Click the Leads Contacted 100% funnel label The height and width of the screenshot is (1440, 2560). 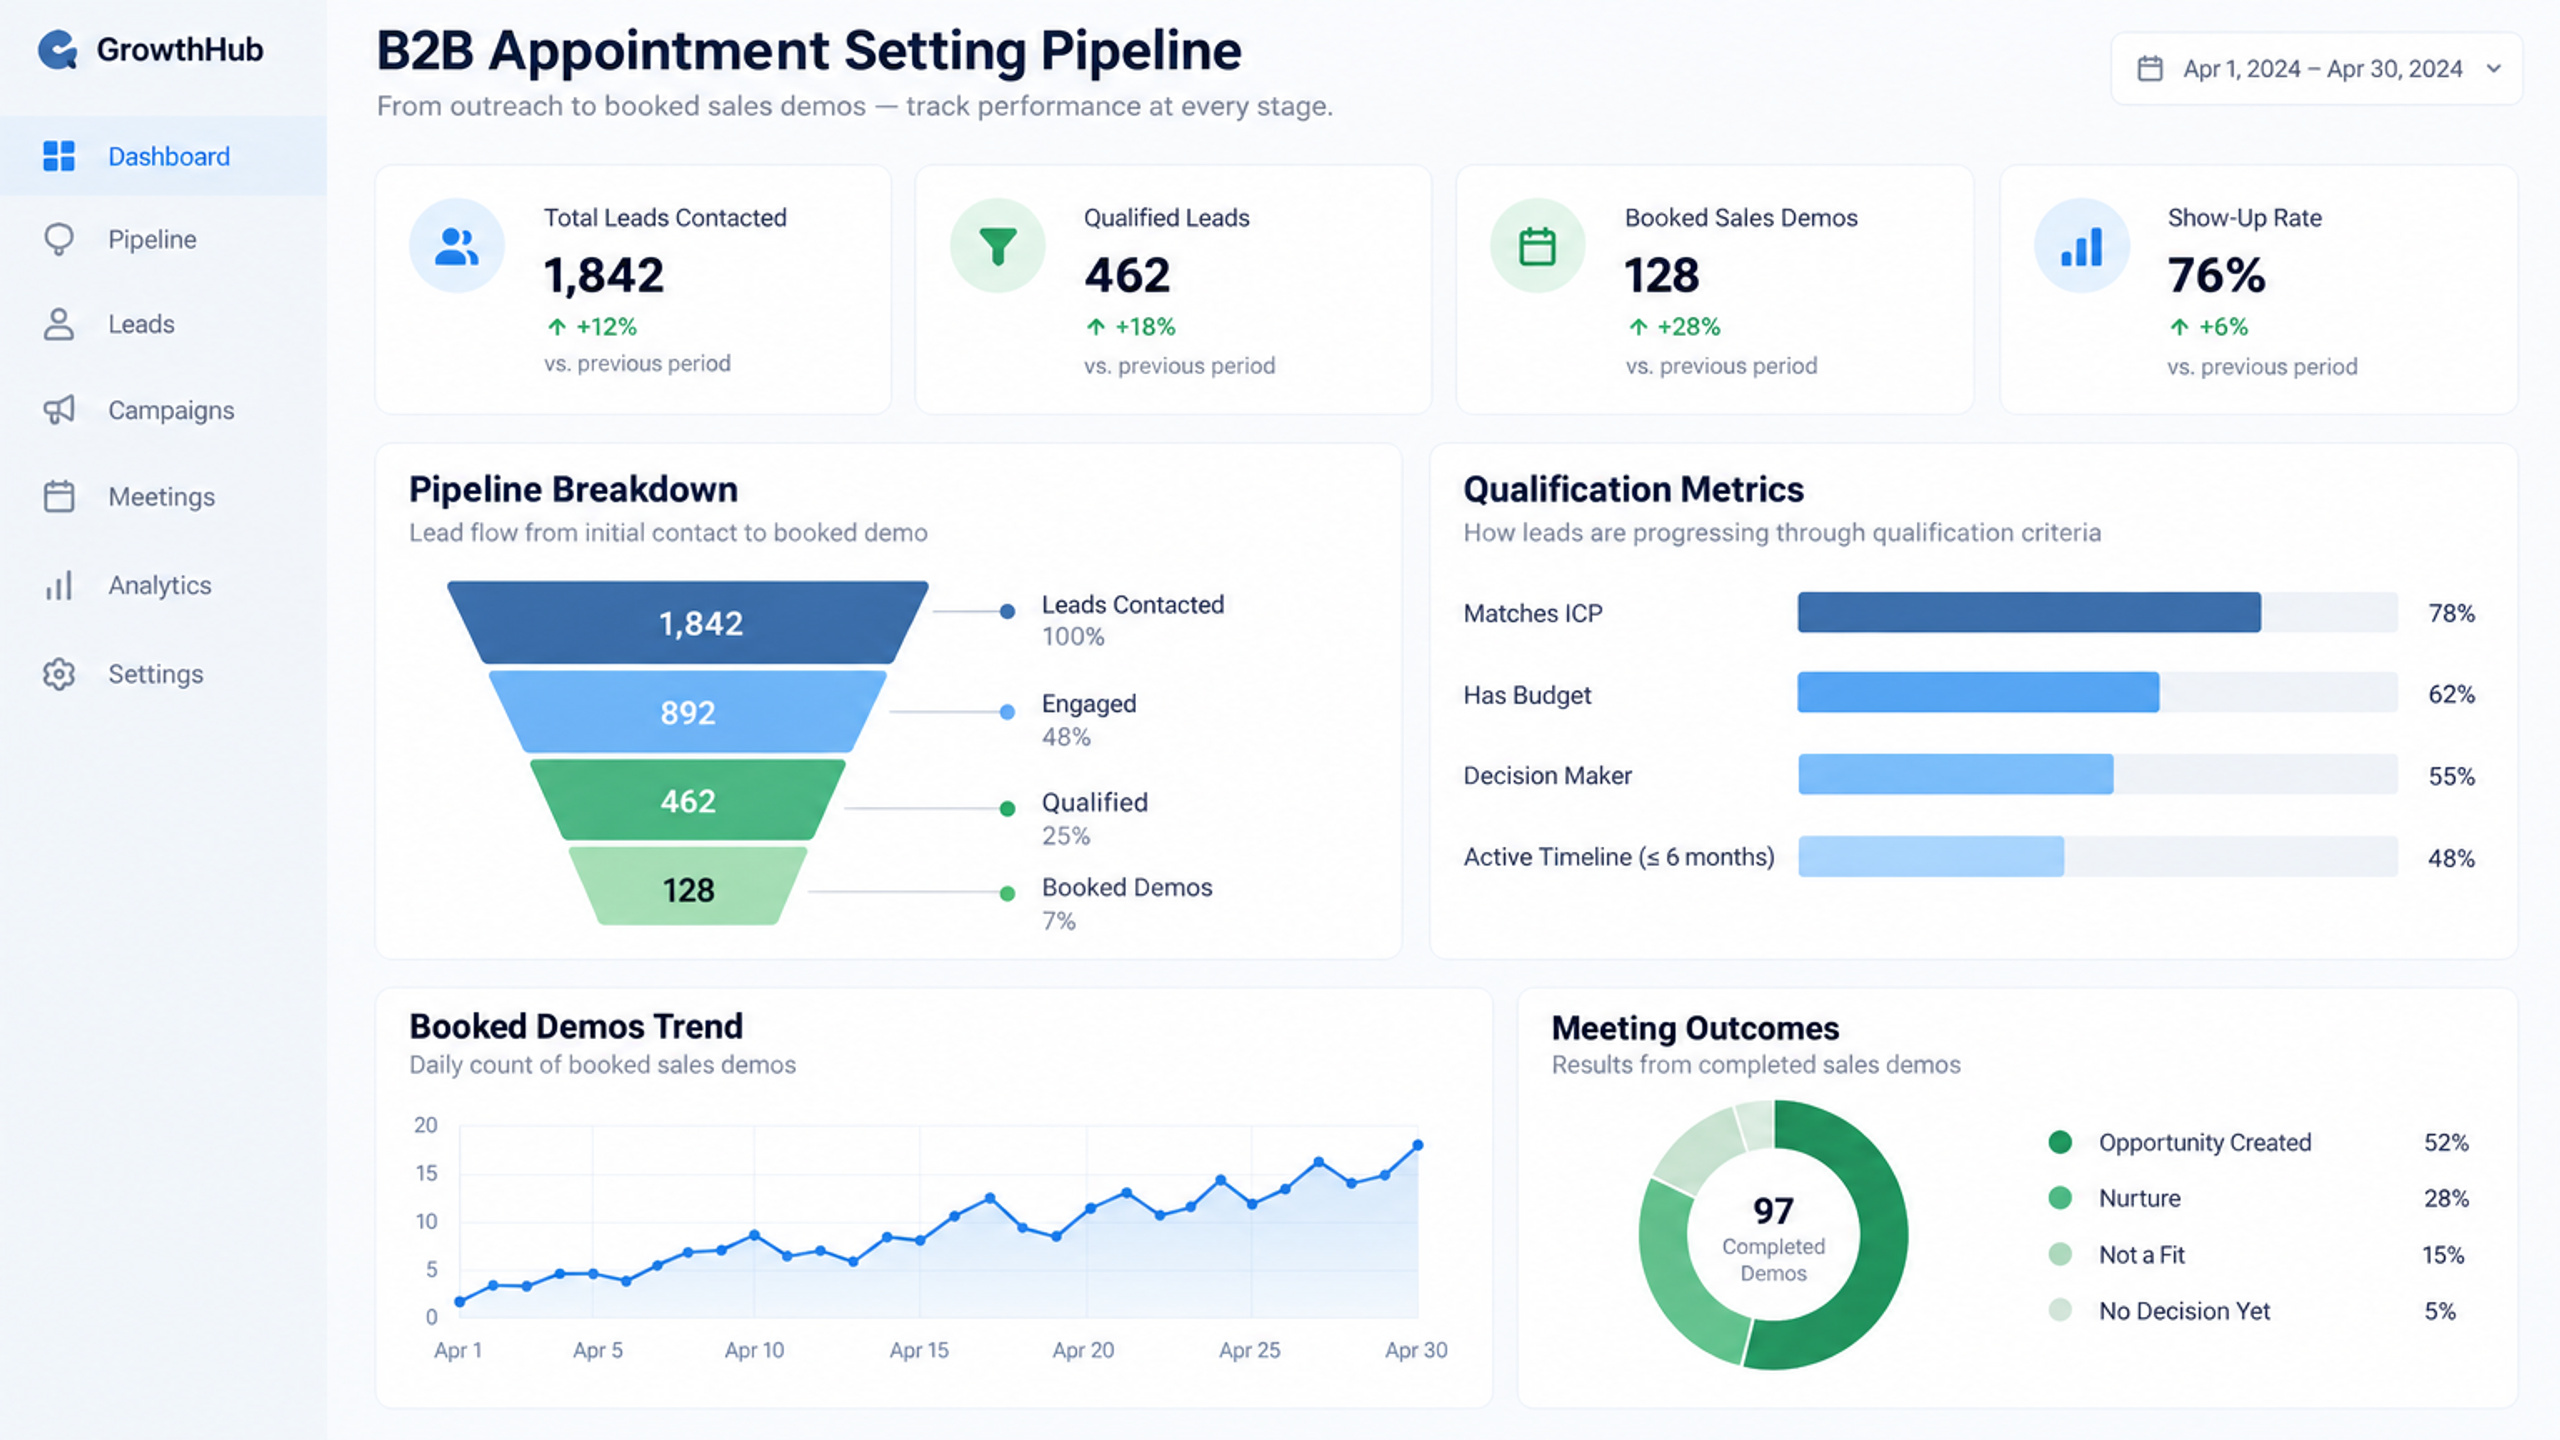point(1132,620)
